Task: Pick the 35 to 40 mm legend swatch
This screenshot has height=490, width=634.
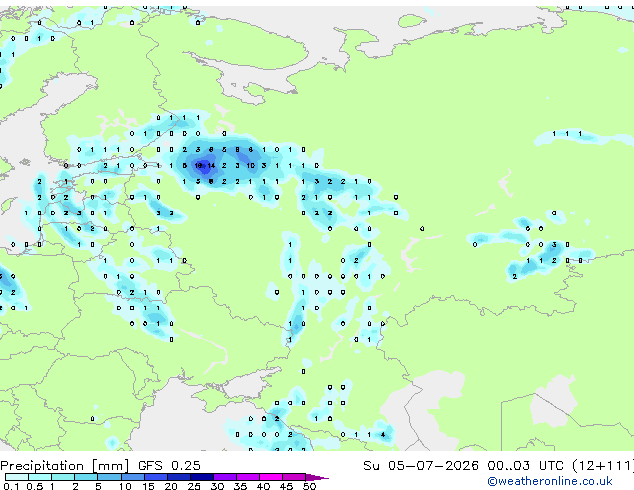Action: click(x=248, y=477)
